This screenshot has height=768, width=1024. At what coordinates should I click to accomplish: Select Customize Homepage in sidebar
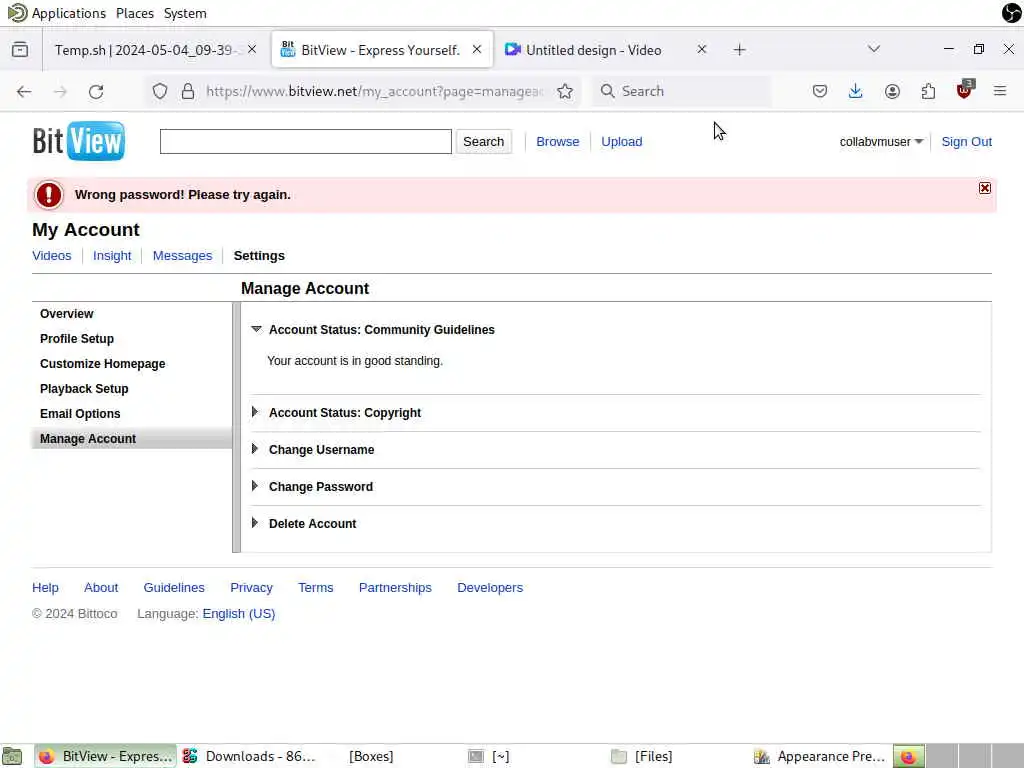point(103,364)
